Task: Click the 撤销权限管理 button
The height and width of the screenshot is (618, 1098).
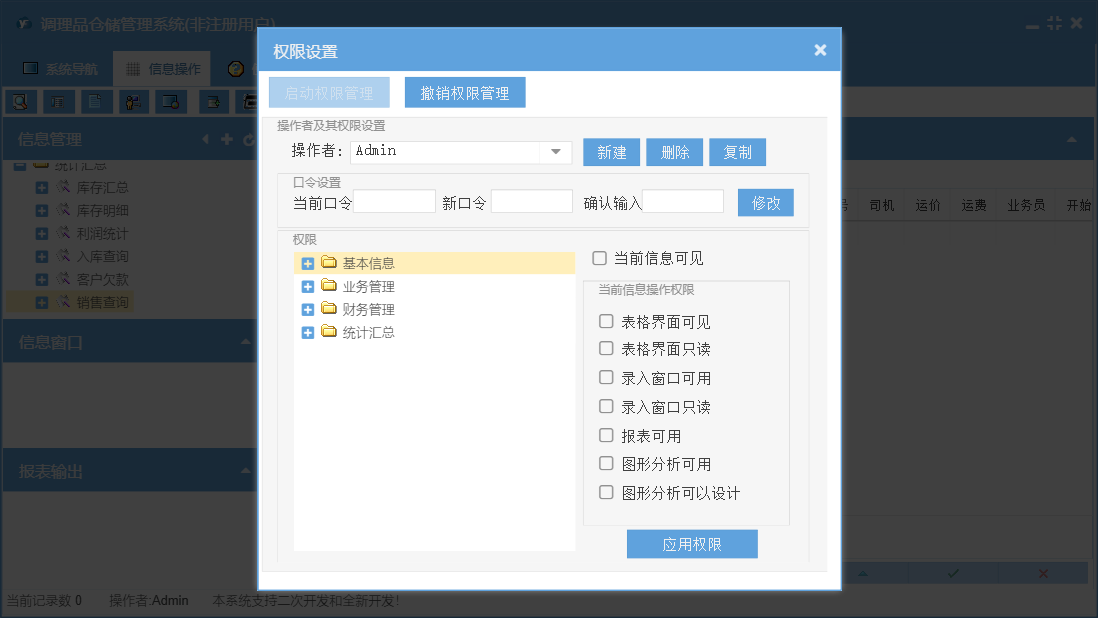Action: click(x=465, y=93)
